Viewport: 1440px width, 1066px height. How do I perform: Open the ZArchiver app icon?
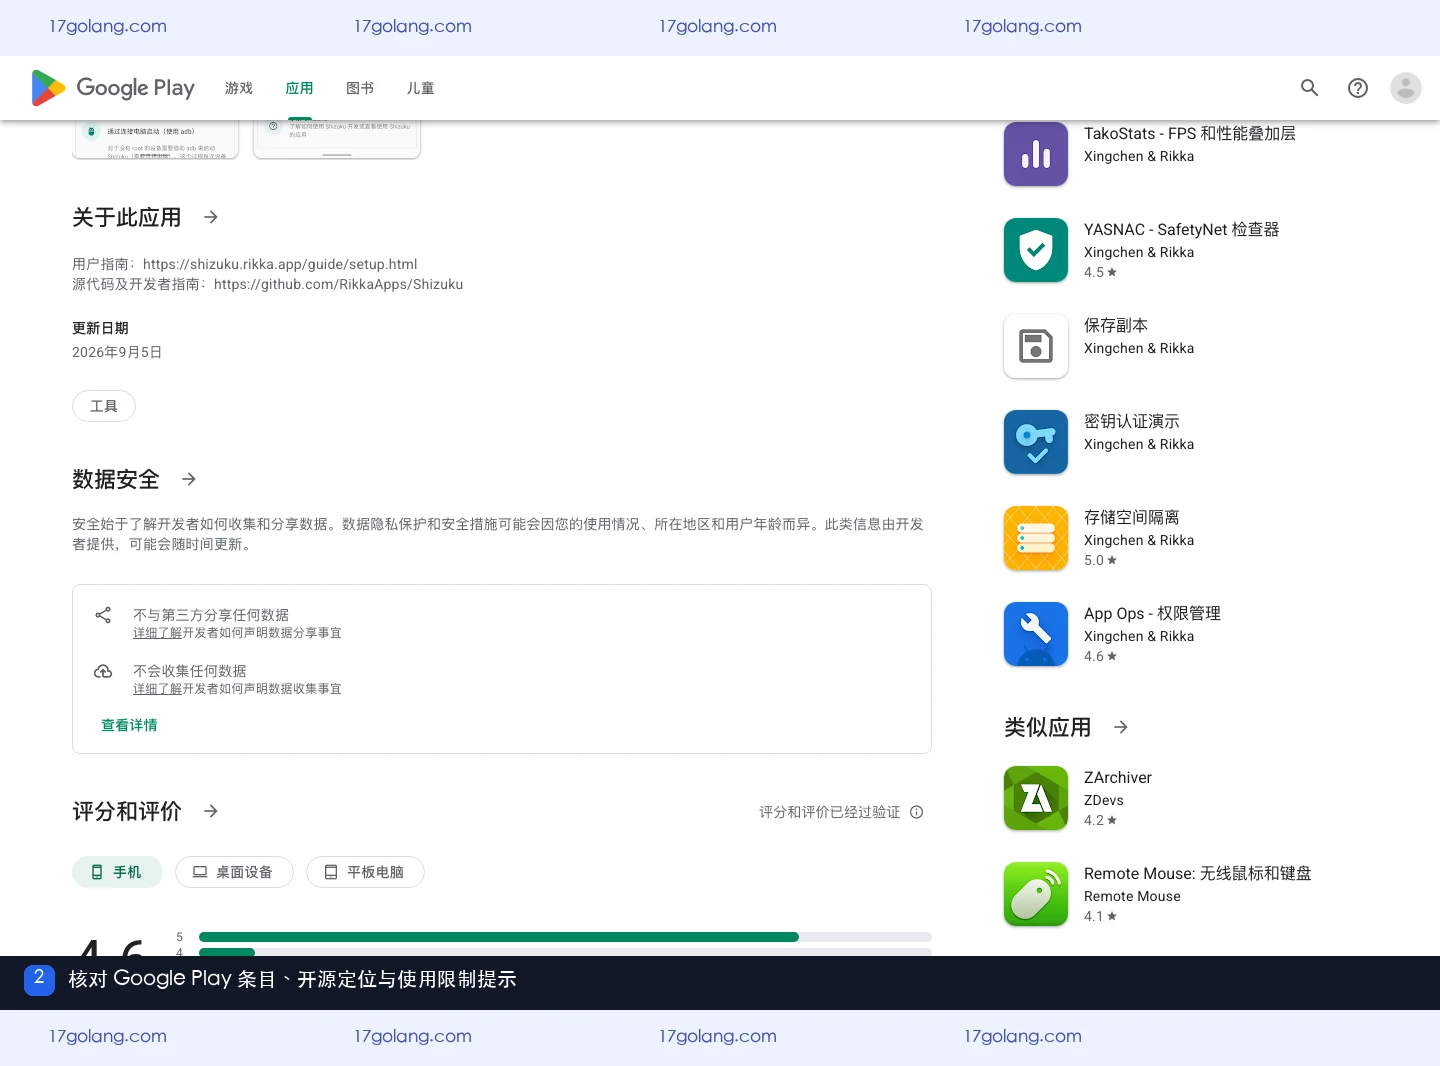[x=1036, y=798]
